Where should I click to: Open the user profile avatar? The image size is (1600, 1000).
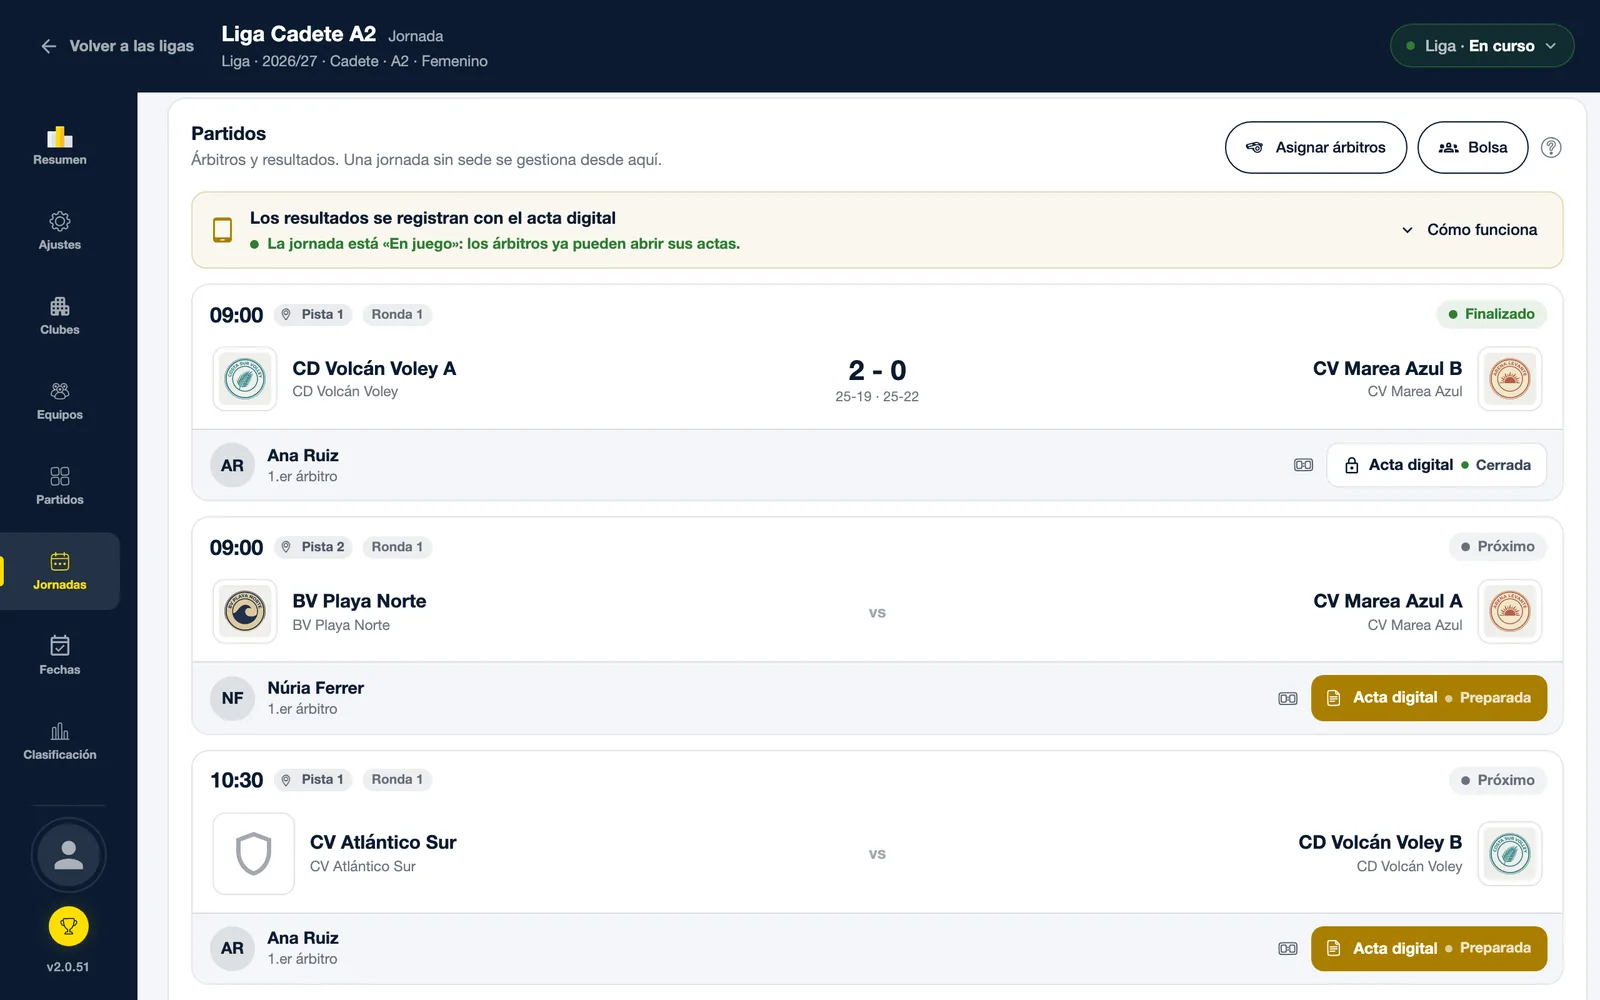tap(68, 855)
